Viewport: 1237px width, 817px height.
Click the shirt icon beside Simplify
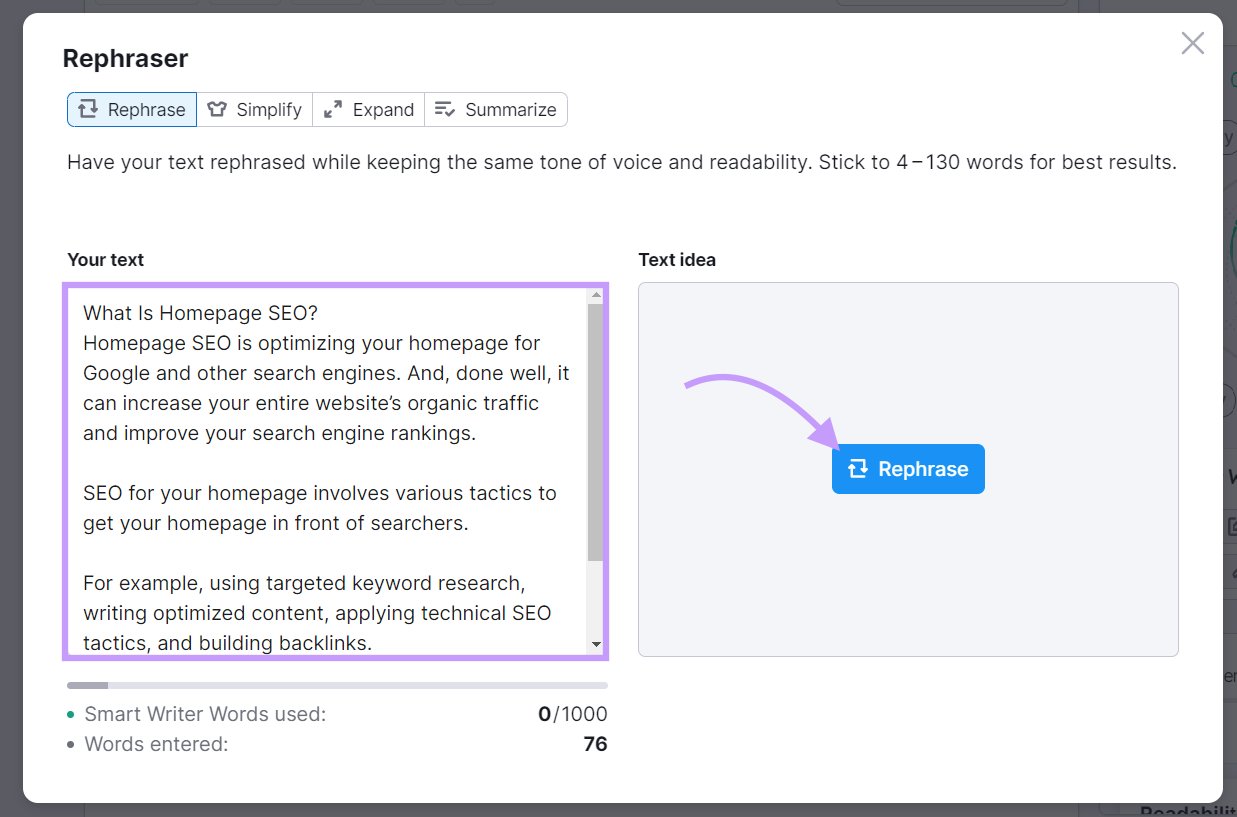[x=217, y=109]
